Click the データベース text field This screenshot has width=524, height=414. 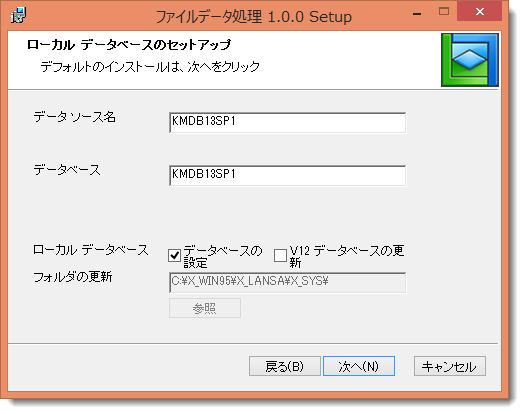[287, 175]
